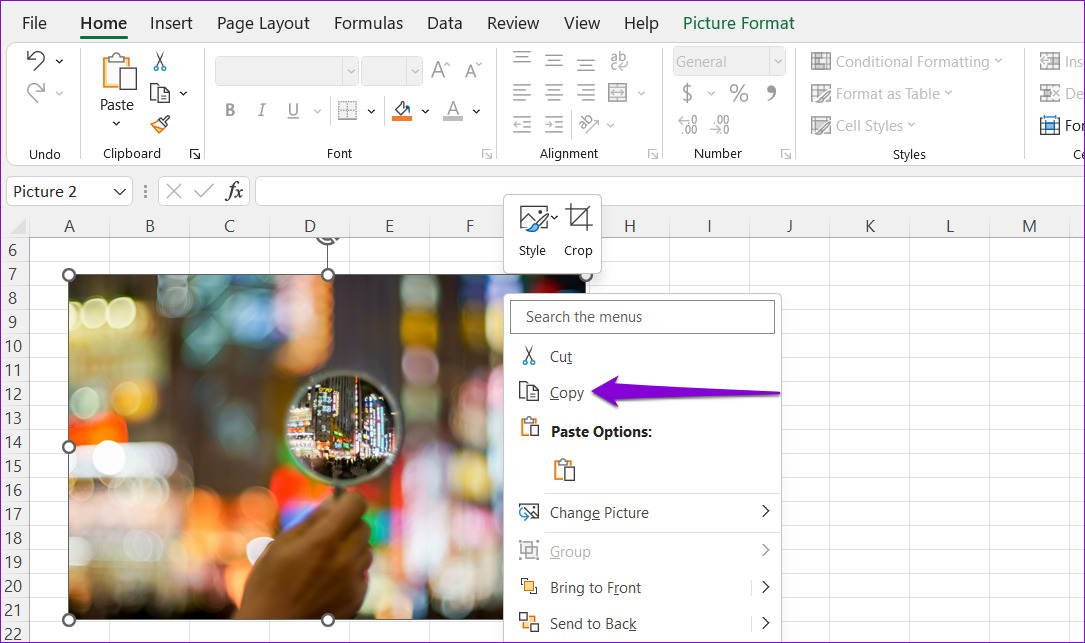
Task: Click the Paste clipboard icon
Action: (118, 73)
